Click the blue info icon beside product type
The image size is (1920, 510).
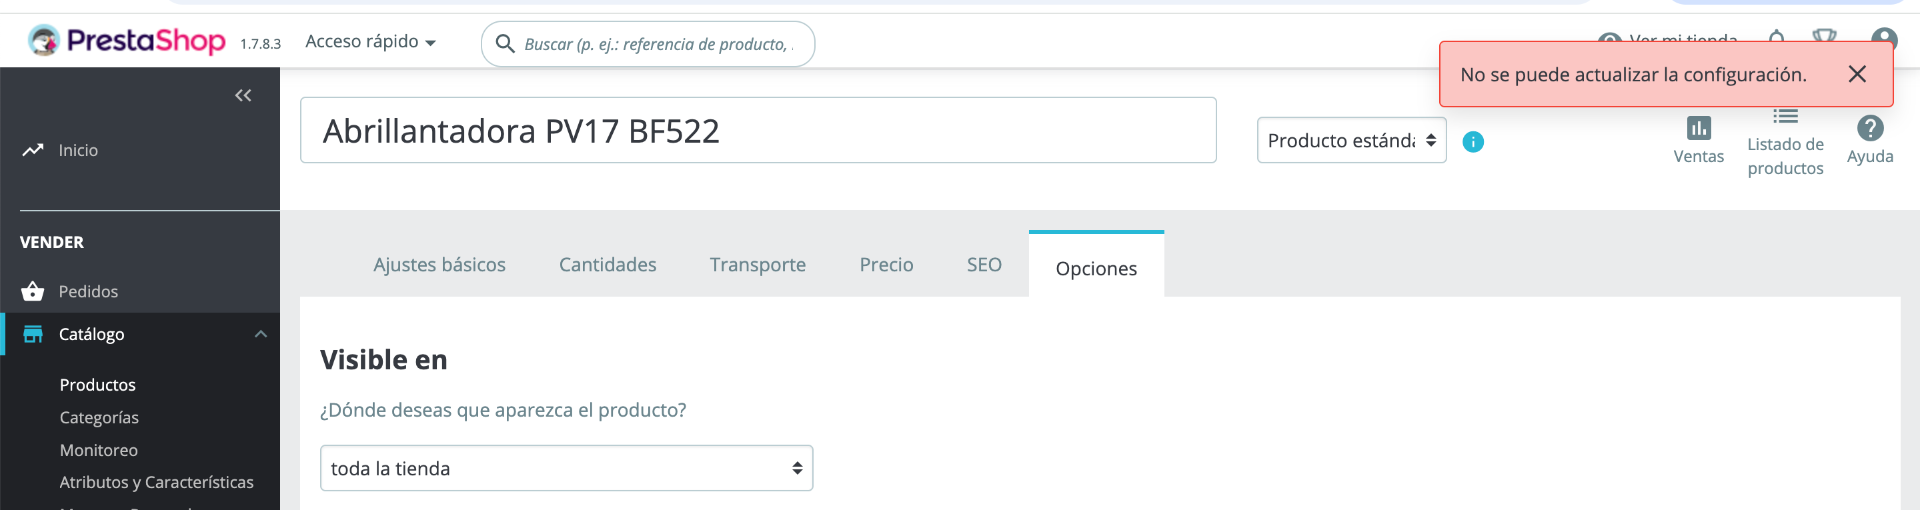point(1473,142)
